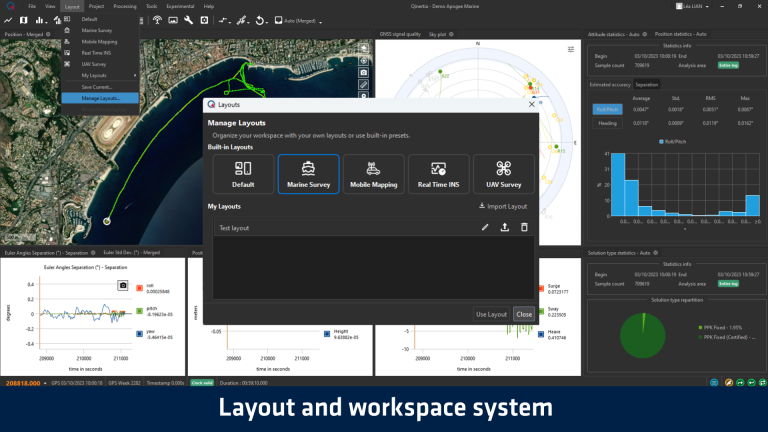Select the Heading statistics toggle button
The width and height of the screenshot is (768, 432).
[x=607, y=123]
